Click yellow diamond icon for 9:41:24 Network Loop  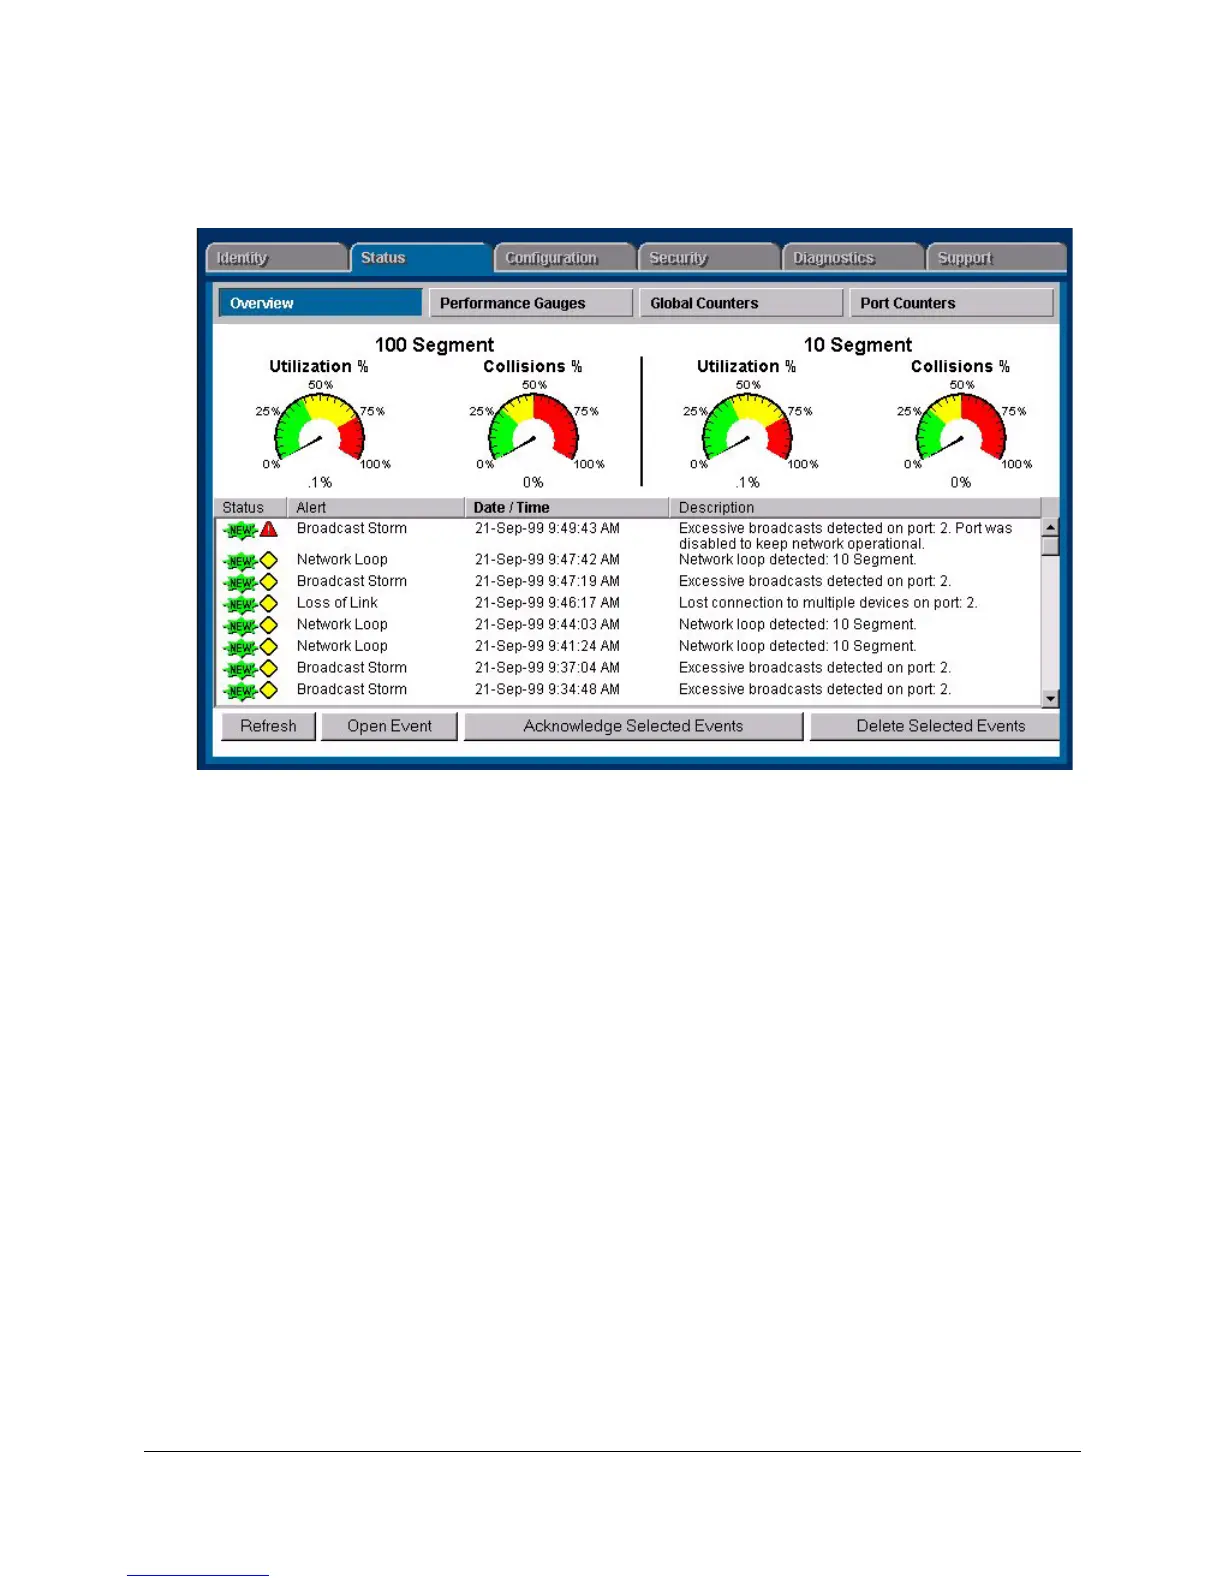(268, 647)
